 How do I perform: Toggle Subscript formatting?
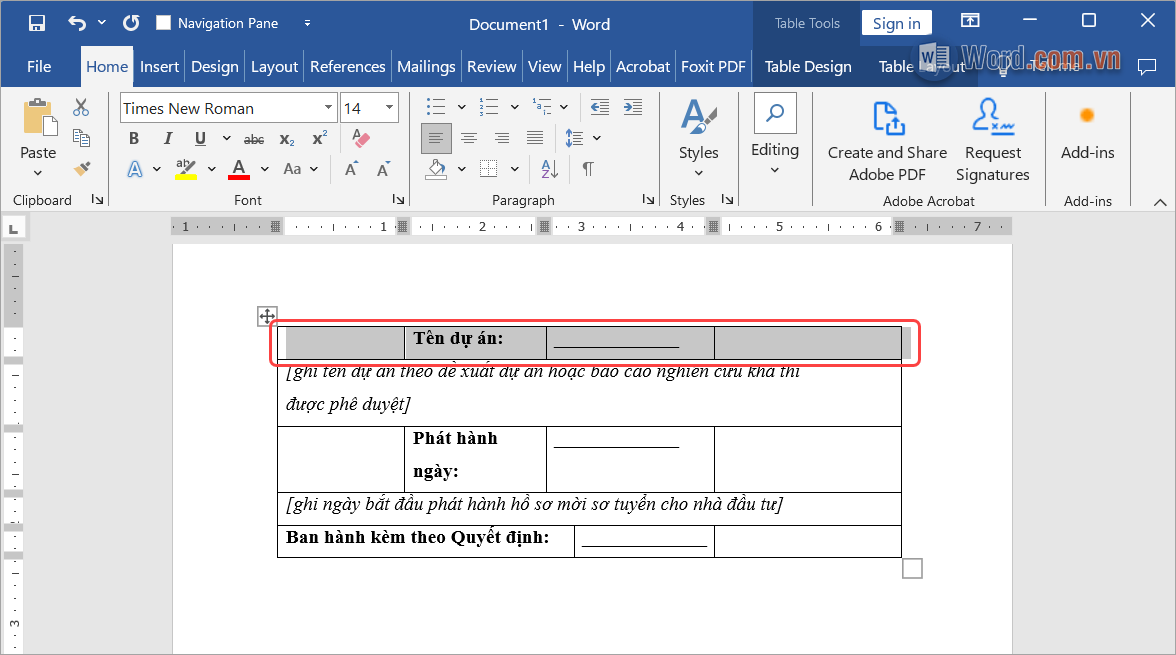pyautogui.click(x=287, y=139)
